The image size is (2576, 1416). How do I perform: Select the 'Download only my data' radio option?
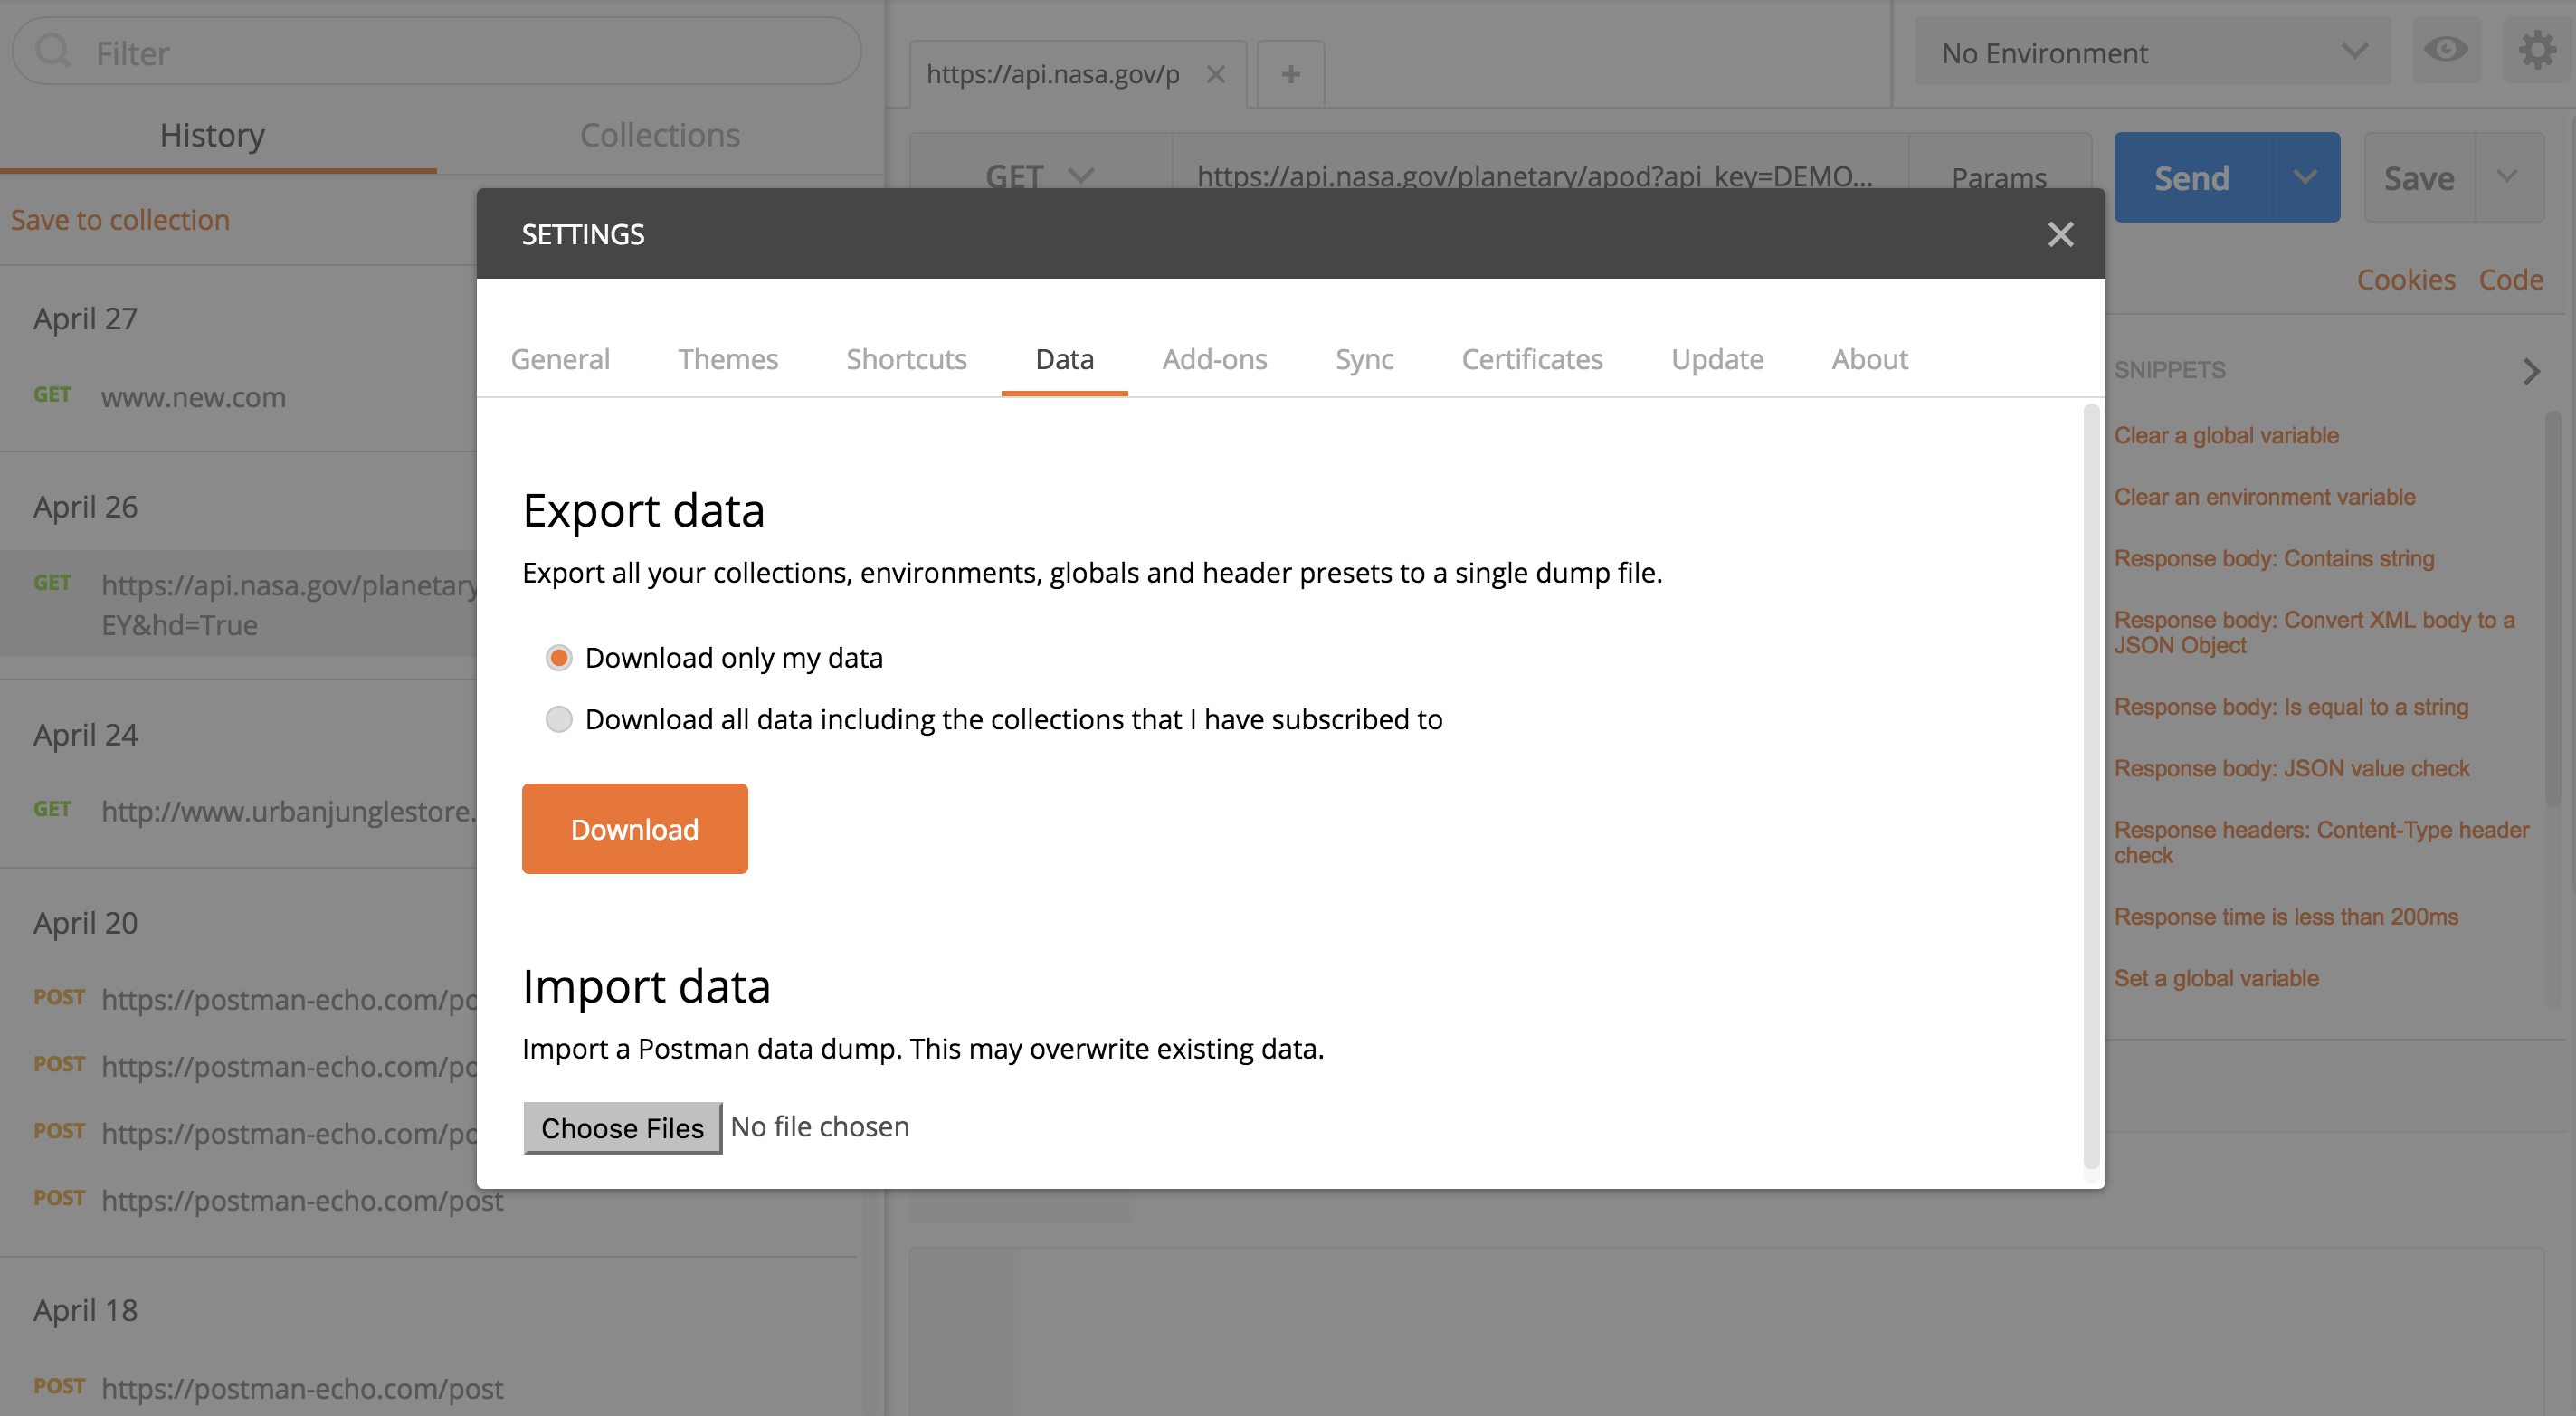pyautogui.click(x=559, y=658)
